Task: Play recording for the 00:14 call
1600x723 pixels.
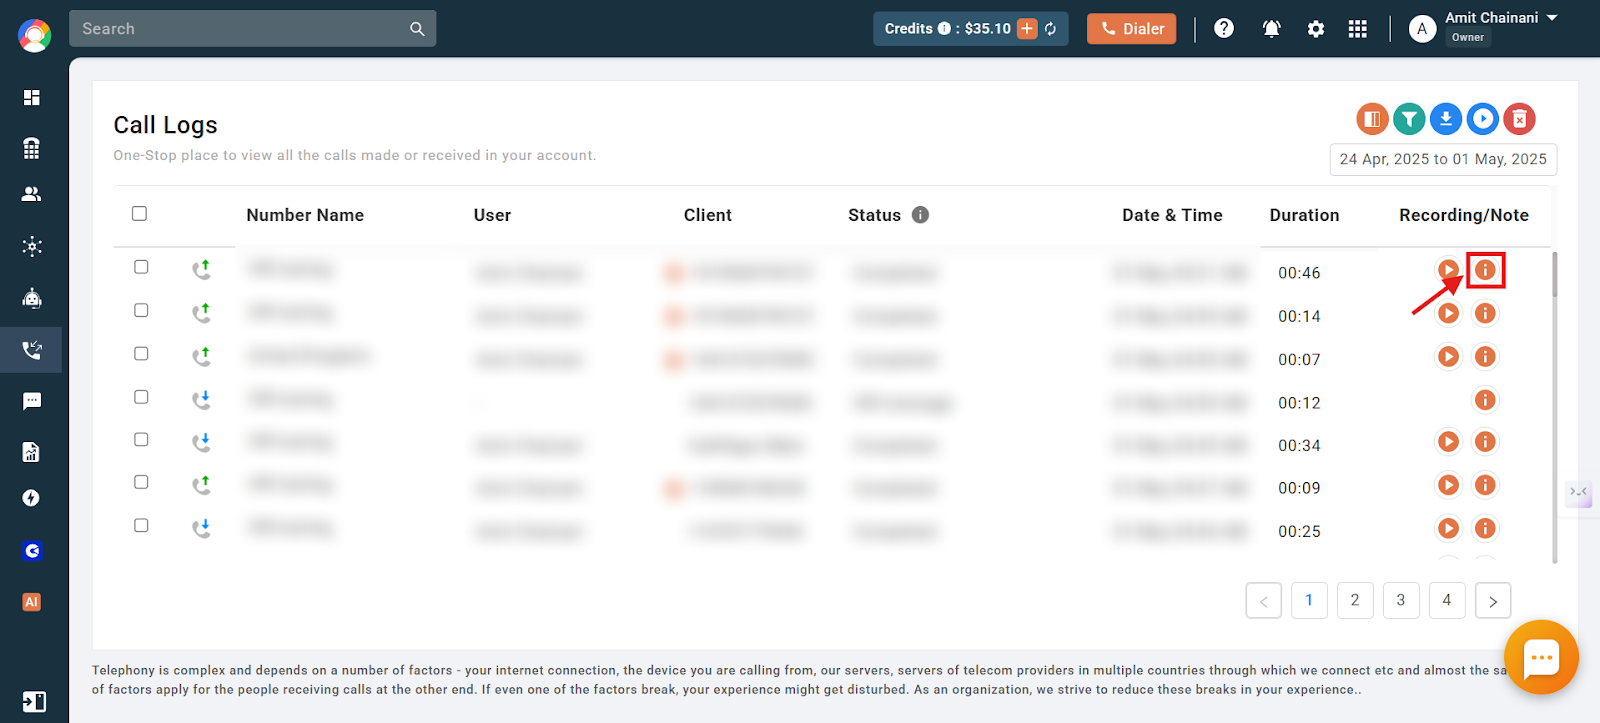Action: [1448, 313]
